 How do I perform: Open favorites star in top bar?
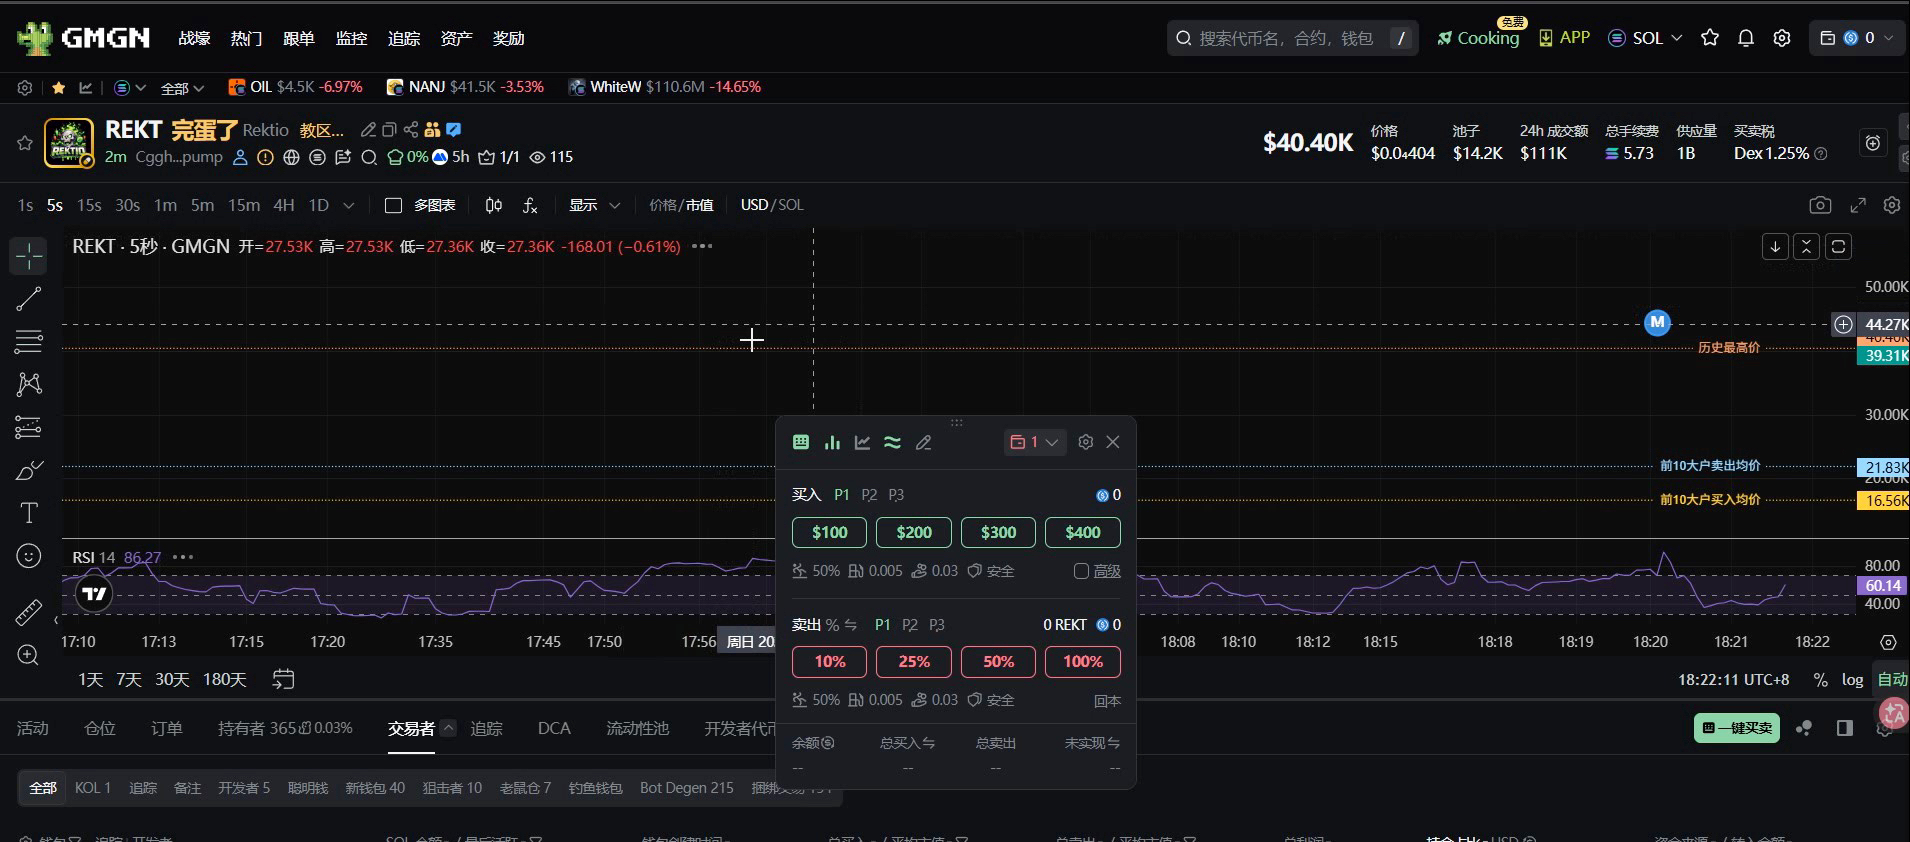tap(1710, 38)
